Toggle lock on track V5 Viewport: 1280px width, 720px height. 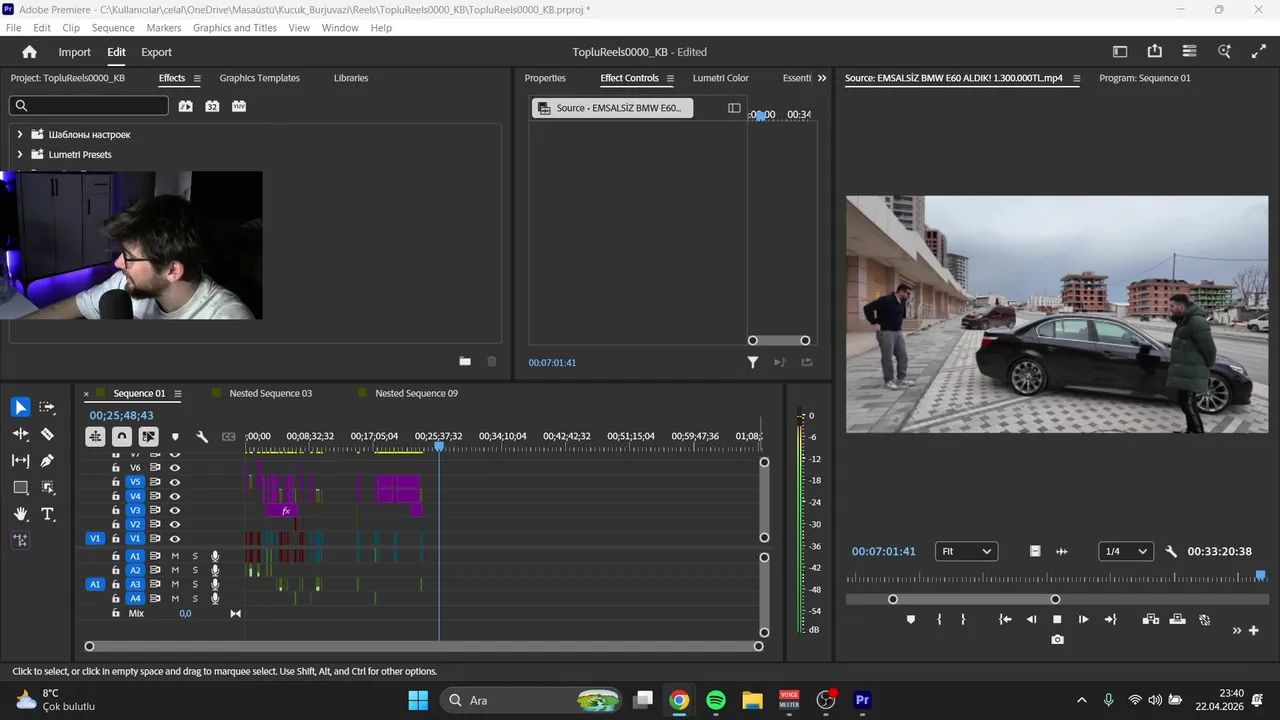116,482
